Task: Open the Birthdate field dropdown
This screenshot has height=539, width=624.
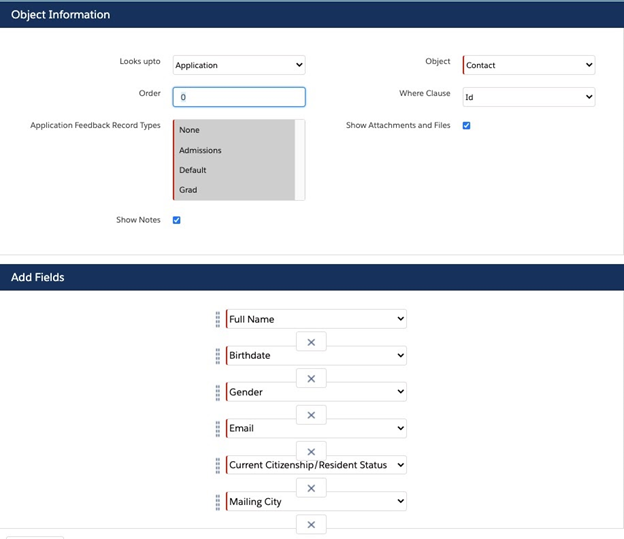Action: (316, 355)
